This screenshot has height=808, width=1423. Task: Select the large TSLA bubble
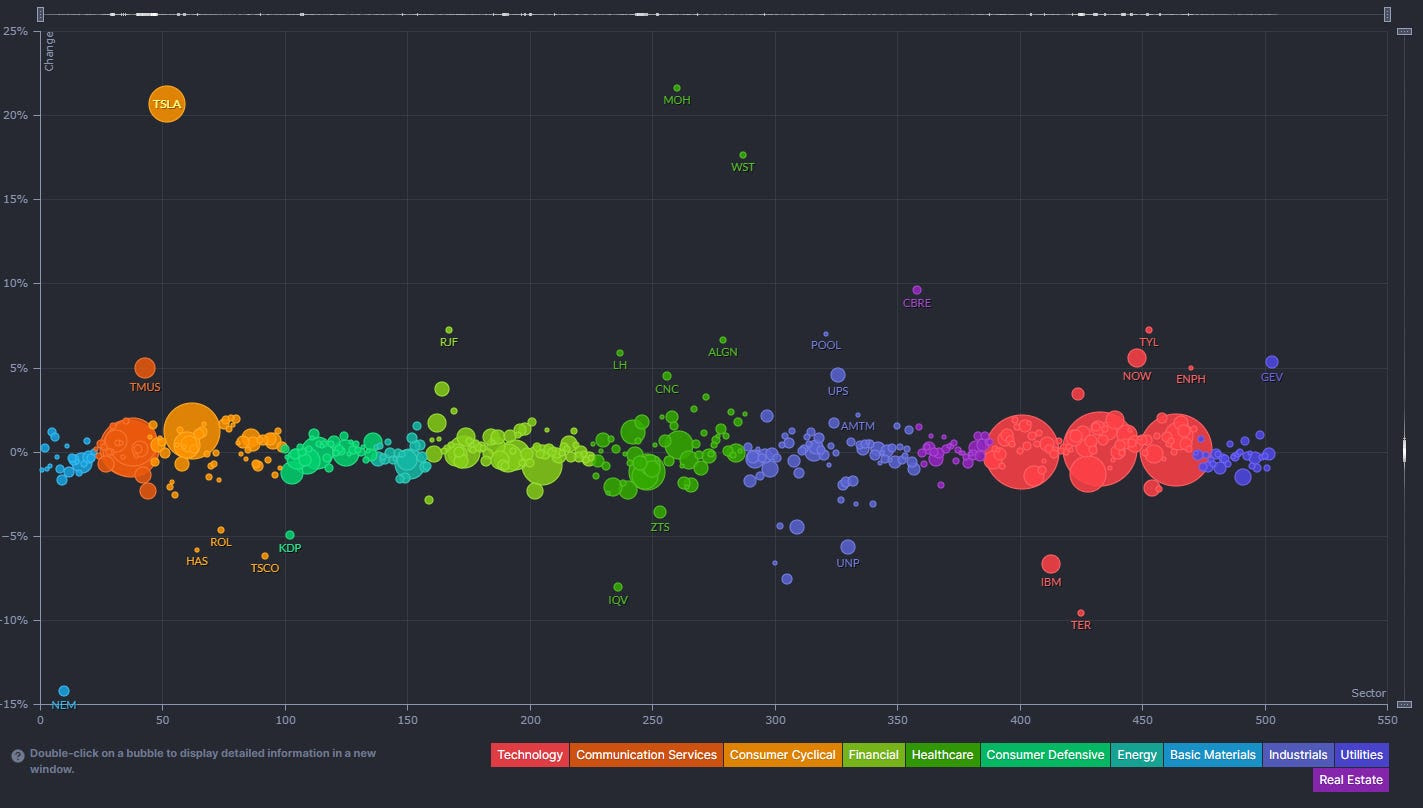coord(167,104)
